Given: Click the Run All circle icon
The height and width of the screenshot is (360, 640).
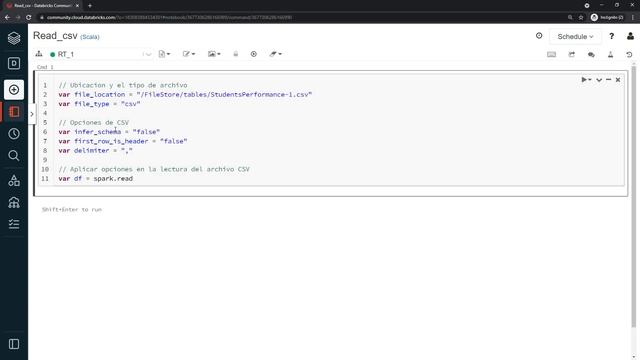Looking at the screenshot, I should click(253, 54).
